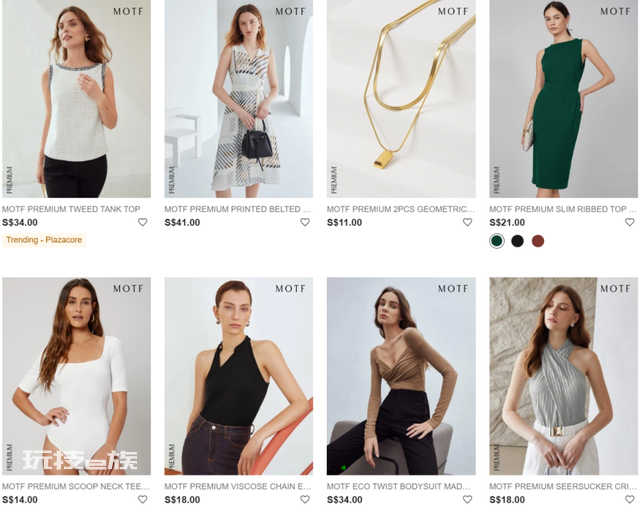Wishlist the Eco Twist Bodysuit
640x510 pixels.
467,499
